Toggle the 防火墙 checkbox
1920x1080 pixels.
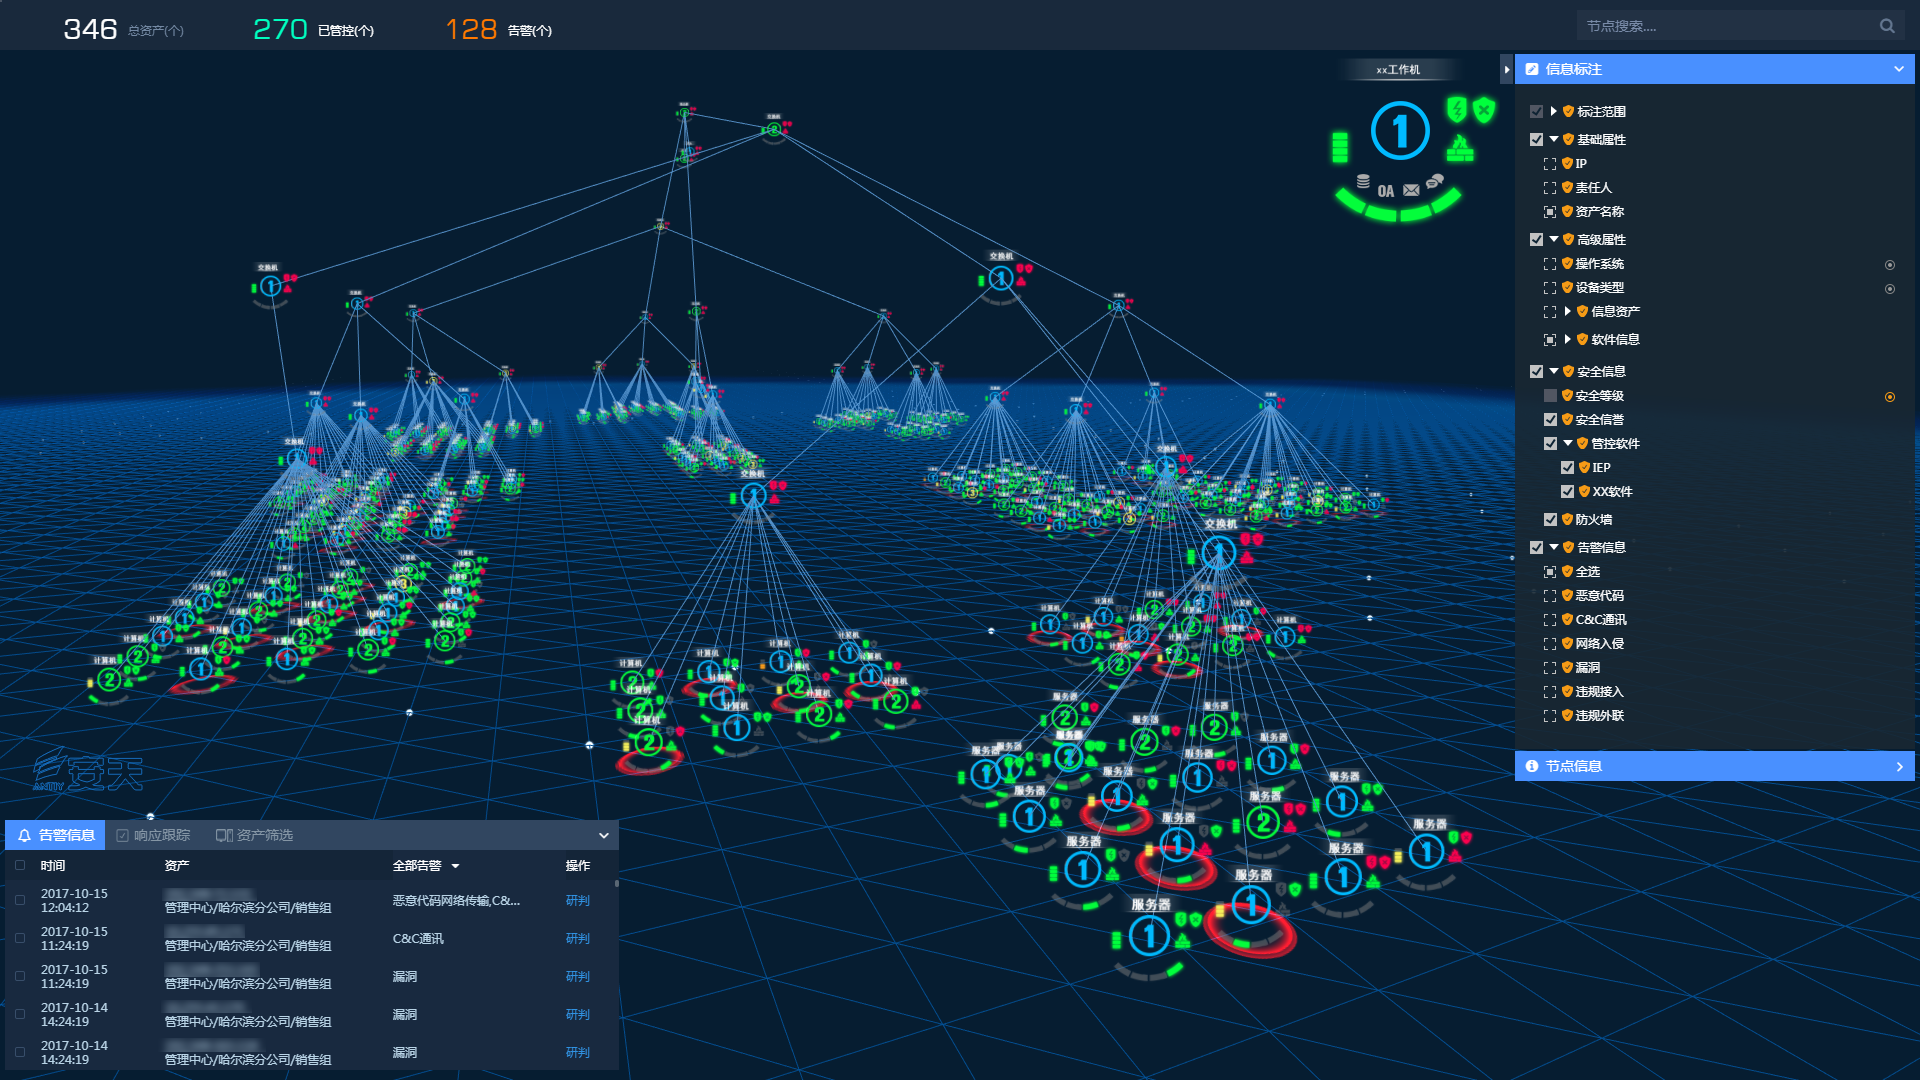coord(1550,520)
